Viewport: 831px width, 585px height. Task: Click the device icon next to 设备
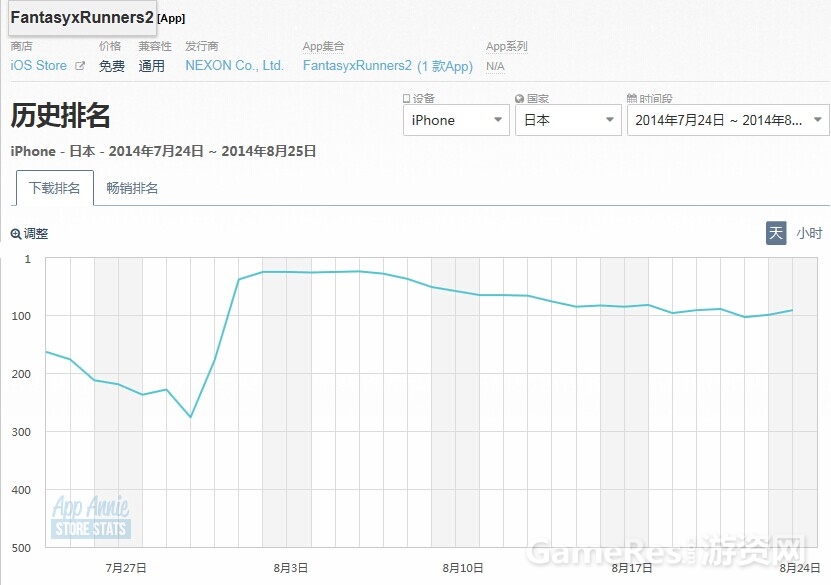point(406,99)
